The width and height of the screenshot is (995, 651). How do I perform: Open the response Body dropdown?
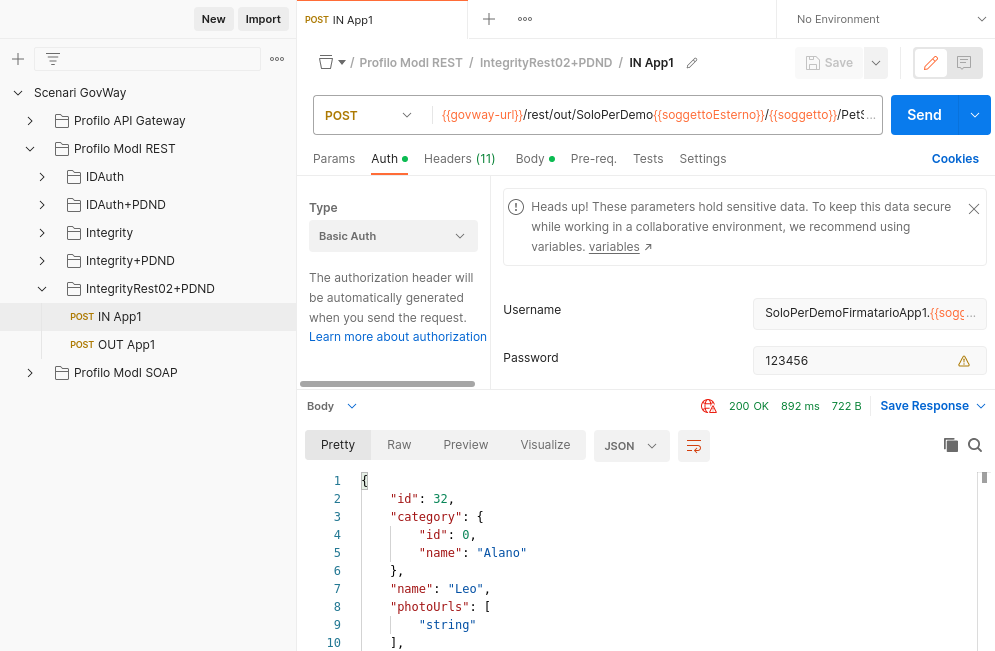(x=331, y=406)
